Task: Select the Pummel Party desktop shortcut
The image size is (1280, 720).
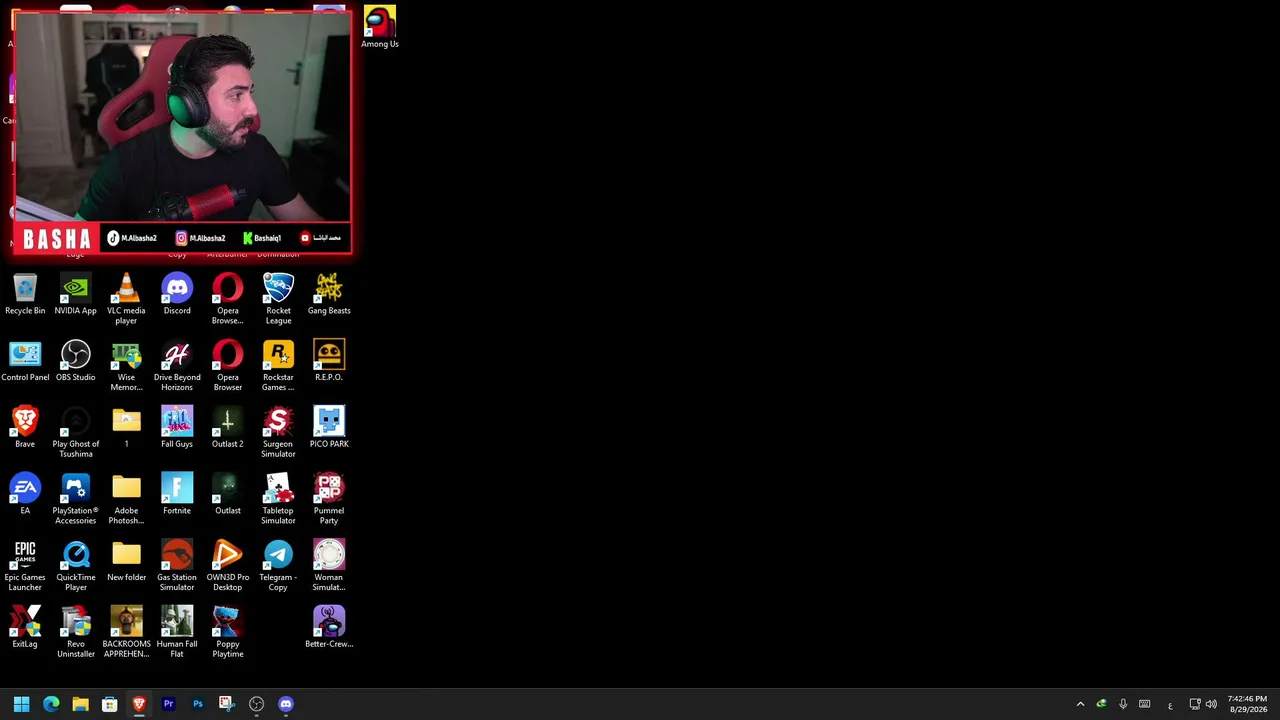Action: pyautogui.click(x=329, y=499)
